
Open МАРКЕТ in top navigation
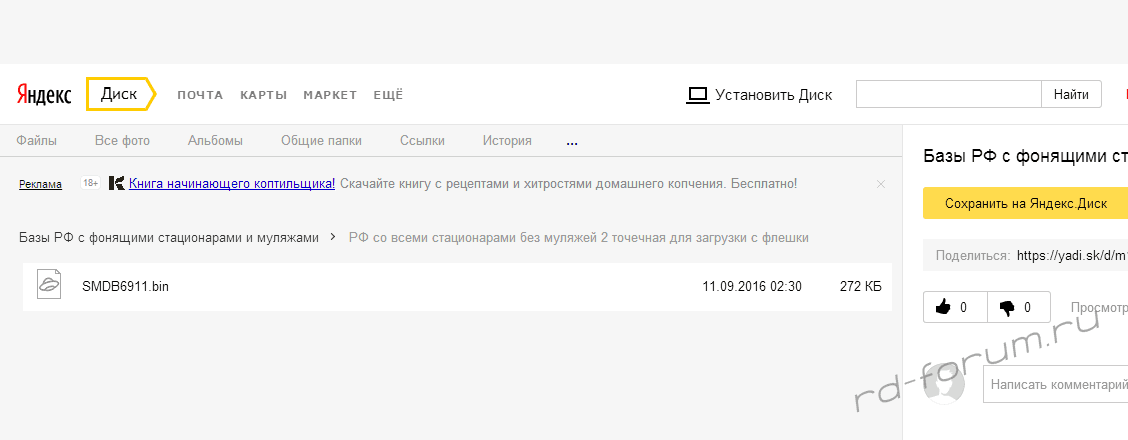coord(330,95)
